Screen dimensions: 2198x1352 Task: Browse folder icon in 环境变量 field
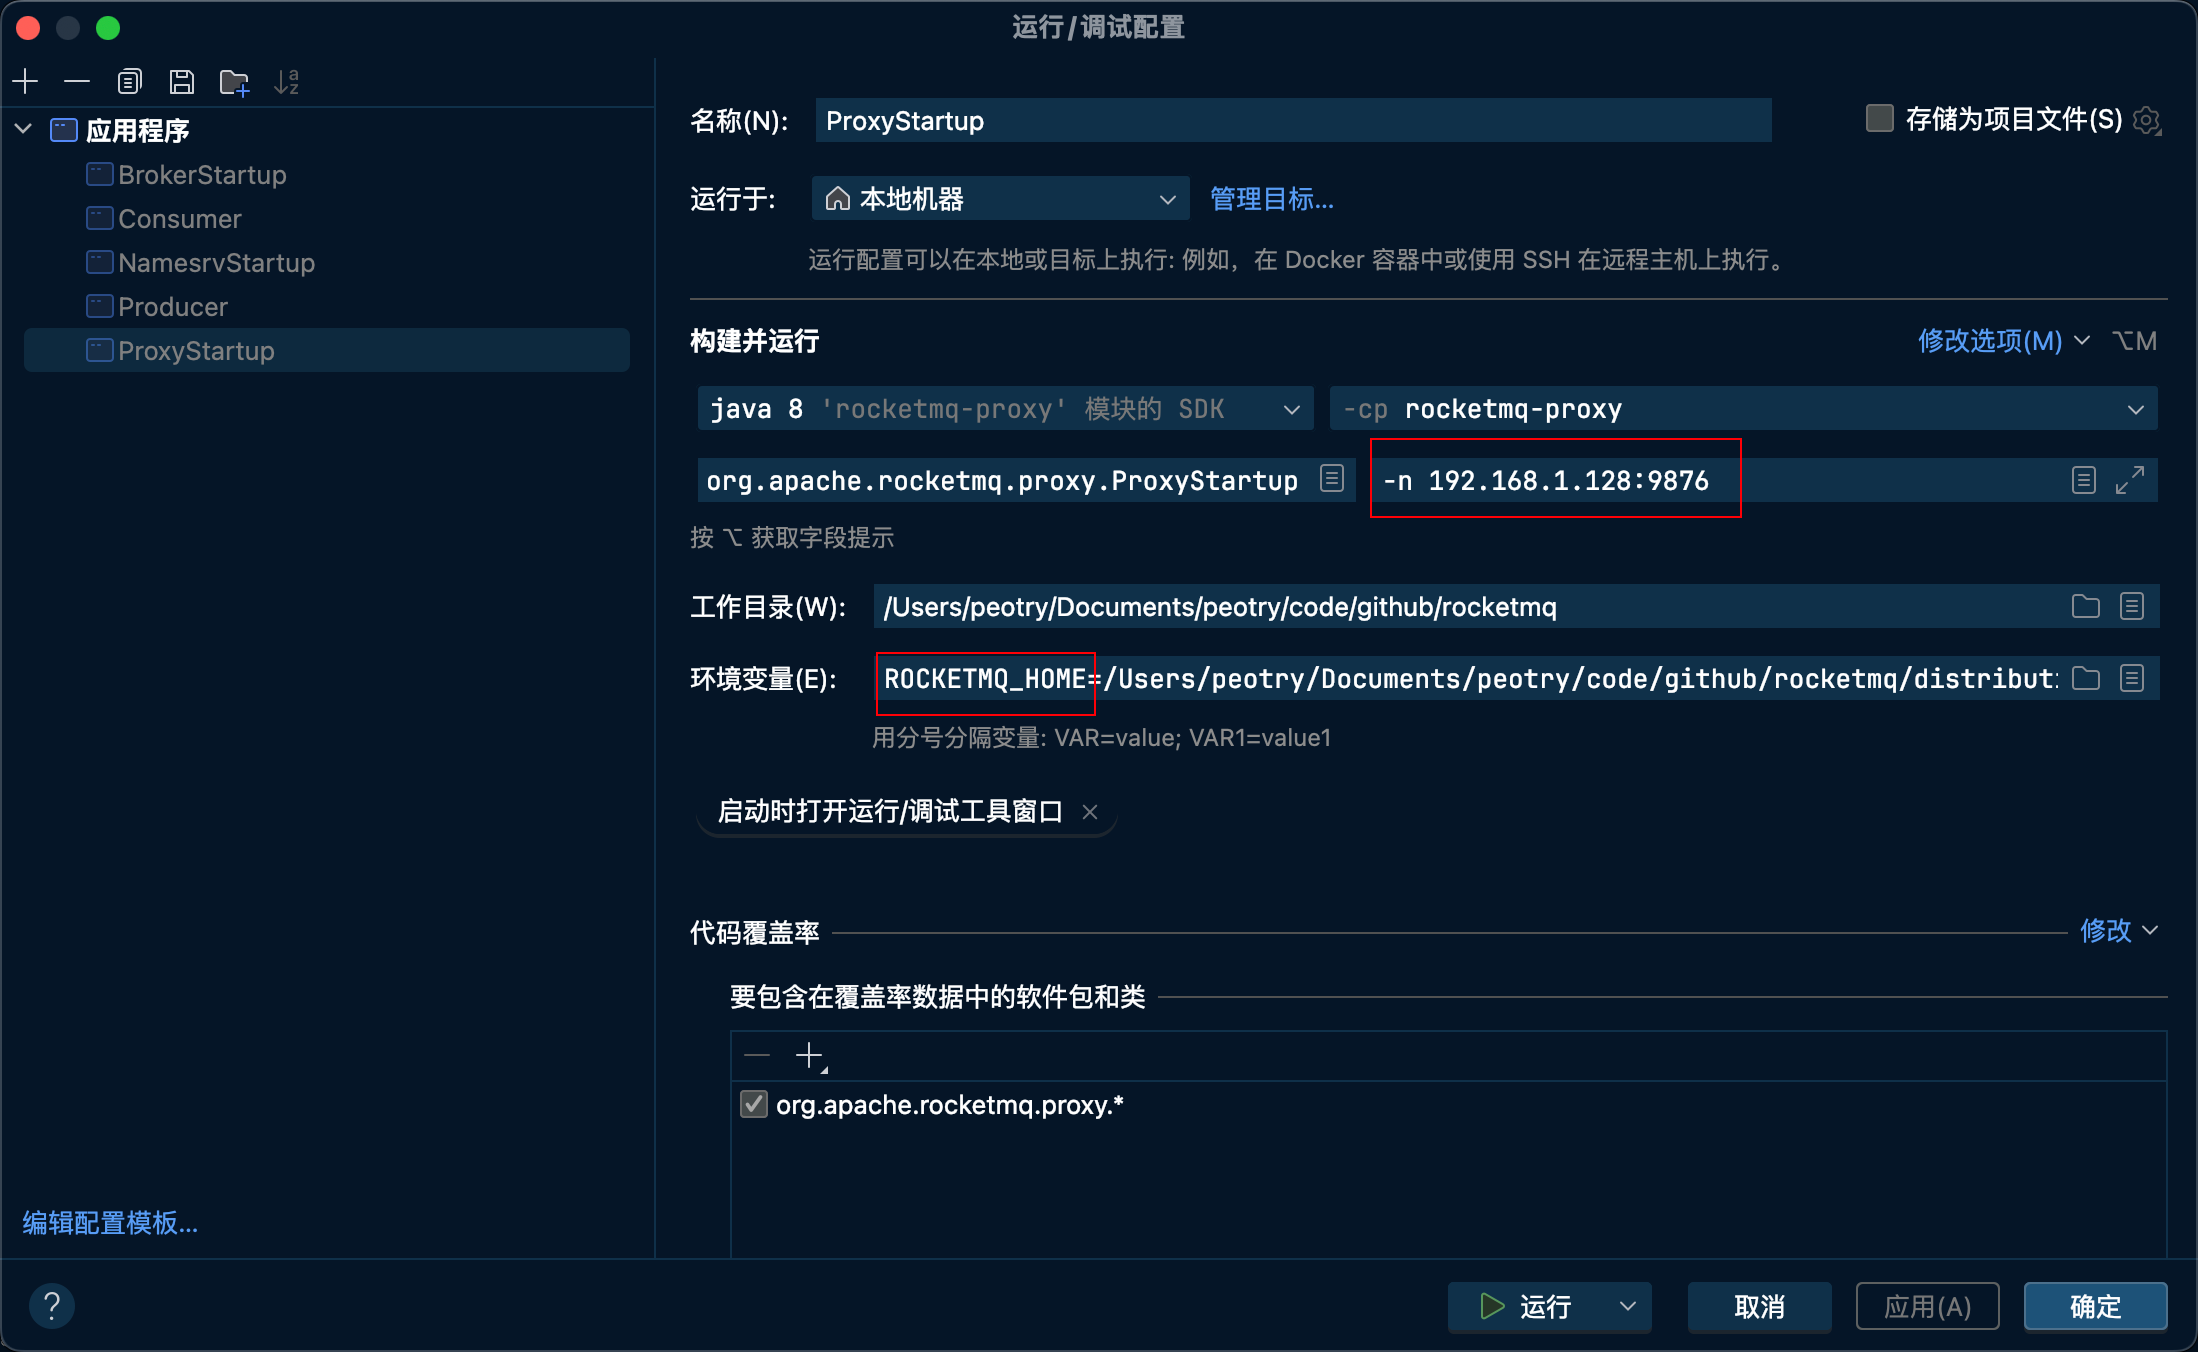2086,678
